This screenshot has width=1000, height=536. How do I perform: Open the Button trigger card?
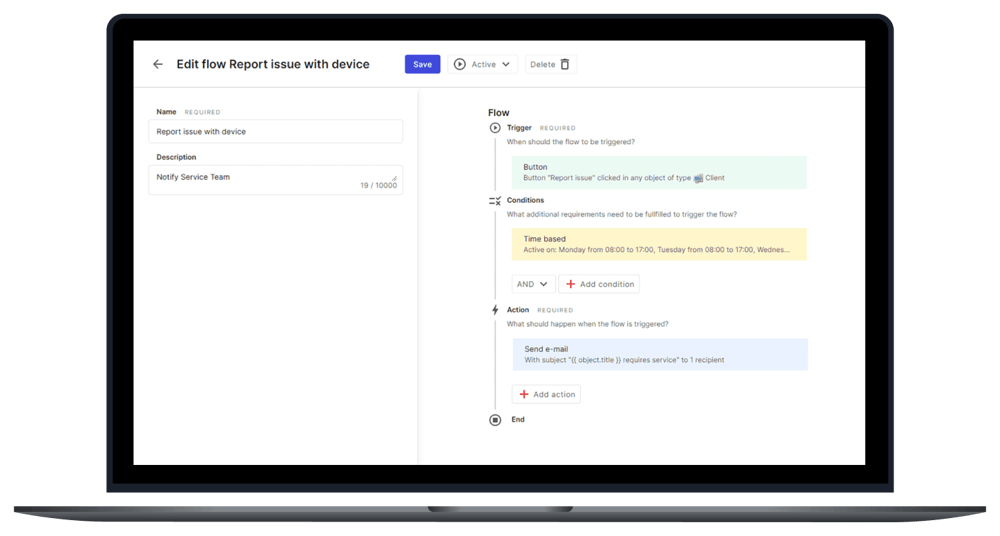pyautogui.click(x=659, y=172)
